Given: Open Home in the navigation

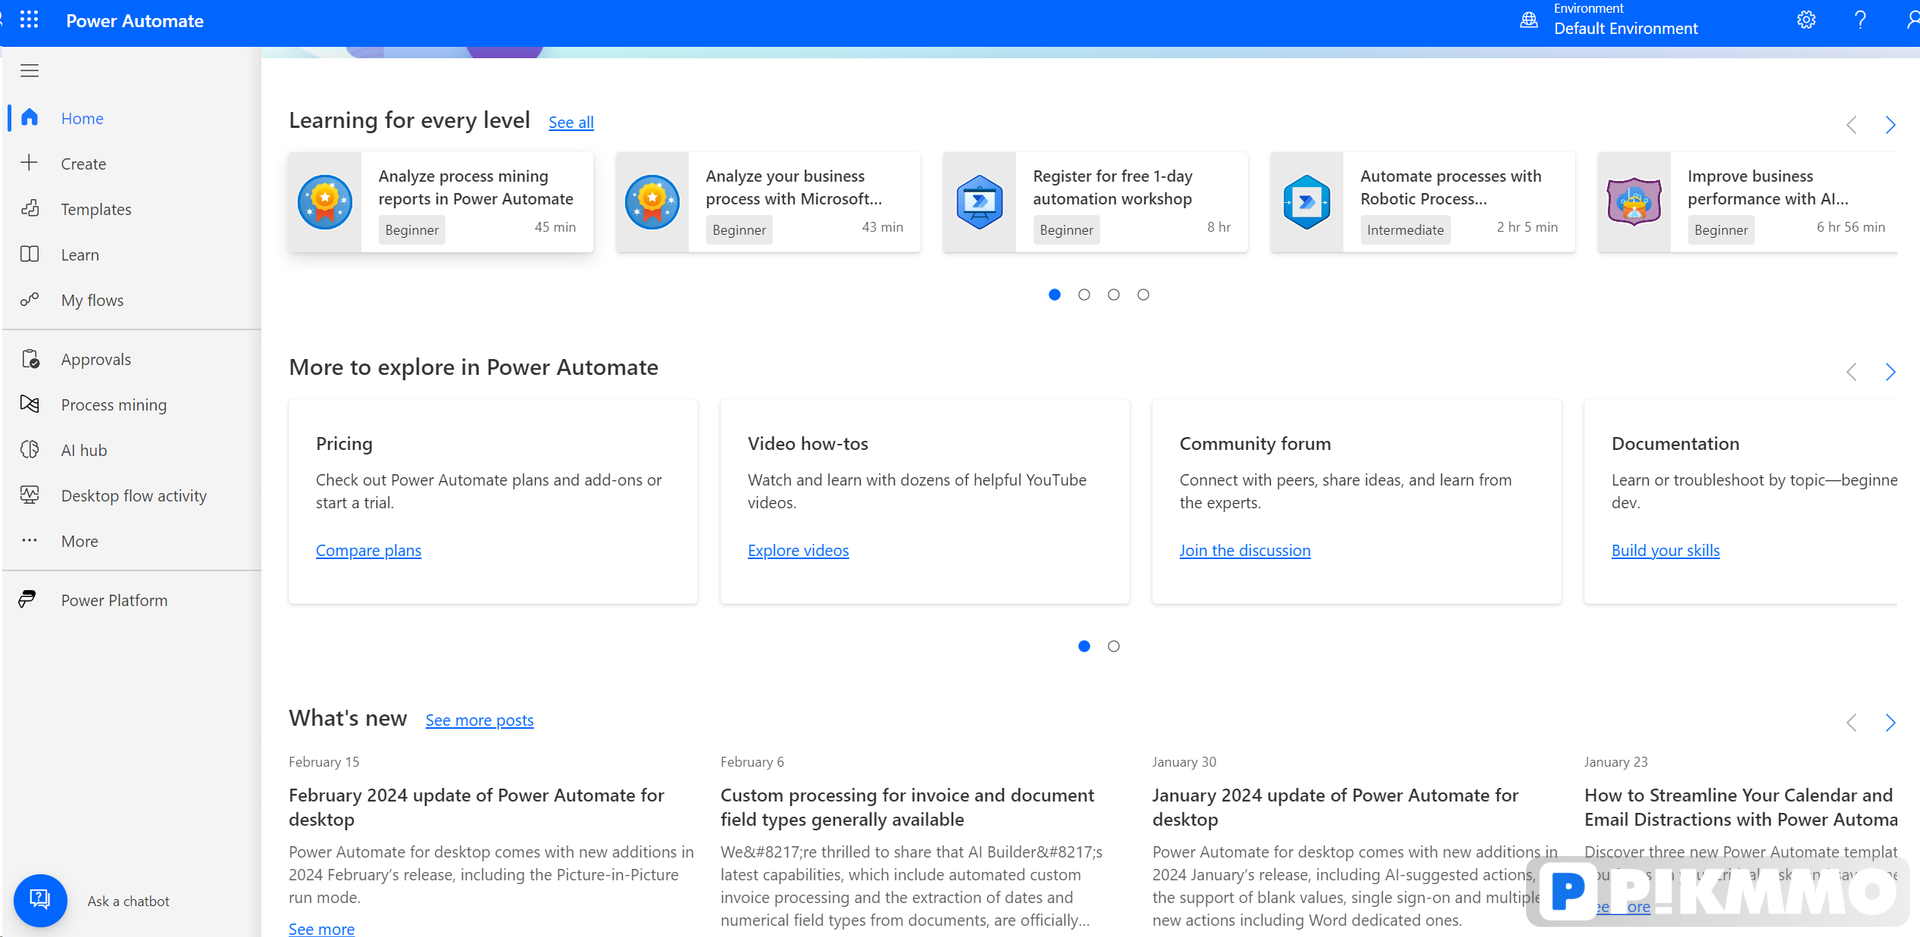Looking at the screenshot, I should pos(82,118).
